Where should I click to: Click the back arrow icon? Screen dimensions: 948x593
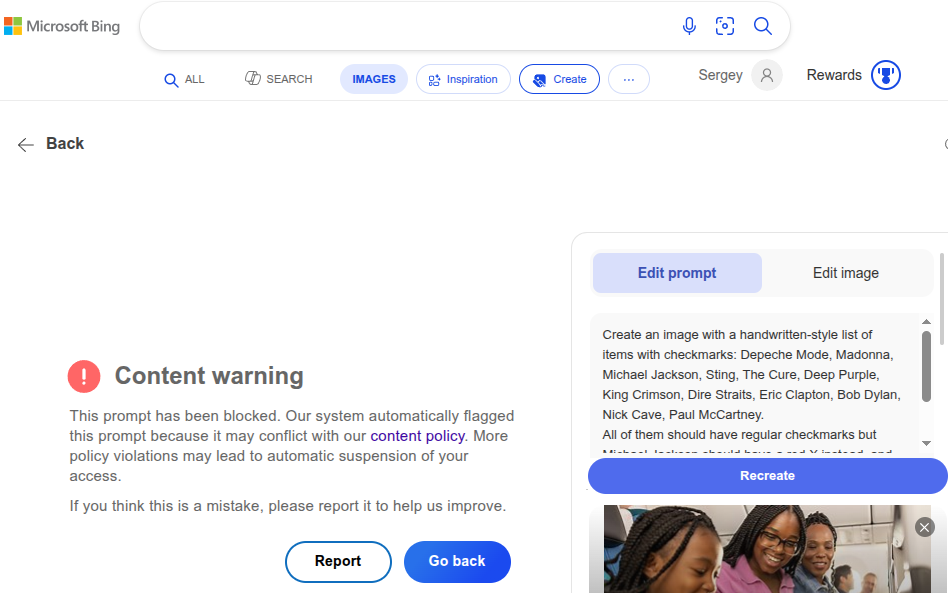click(x=26, y=144)
